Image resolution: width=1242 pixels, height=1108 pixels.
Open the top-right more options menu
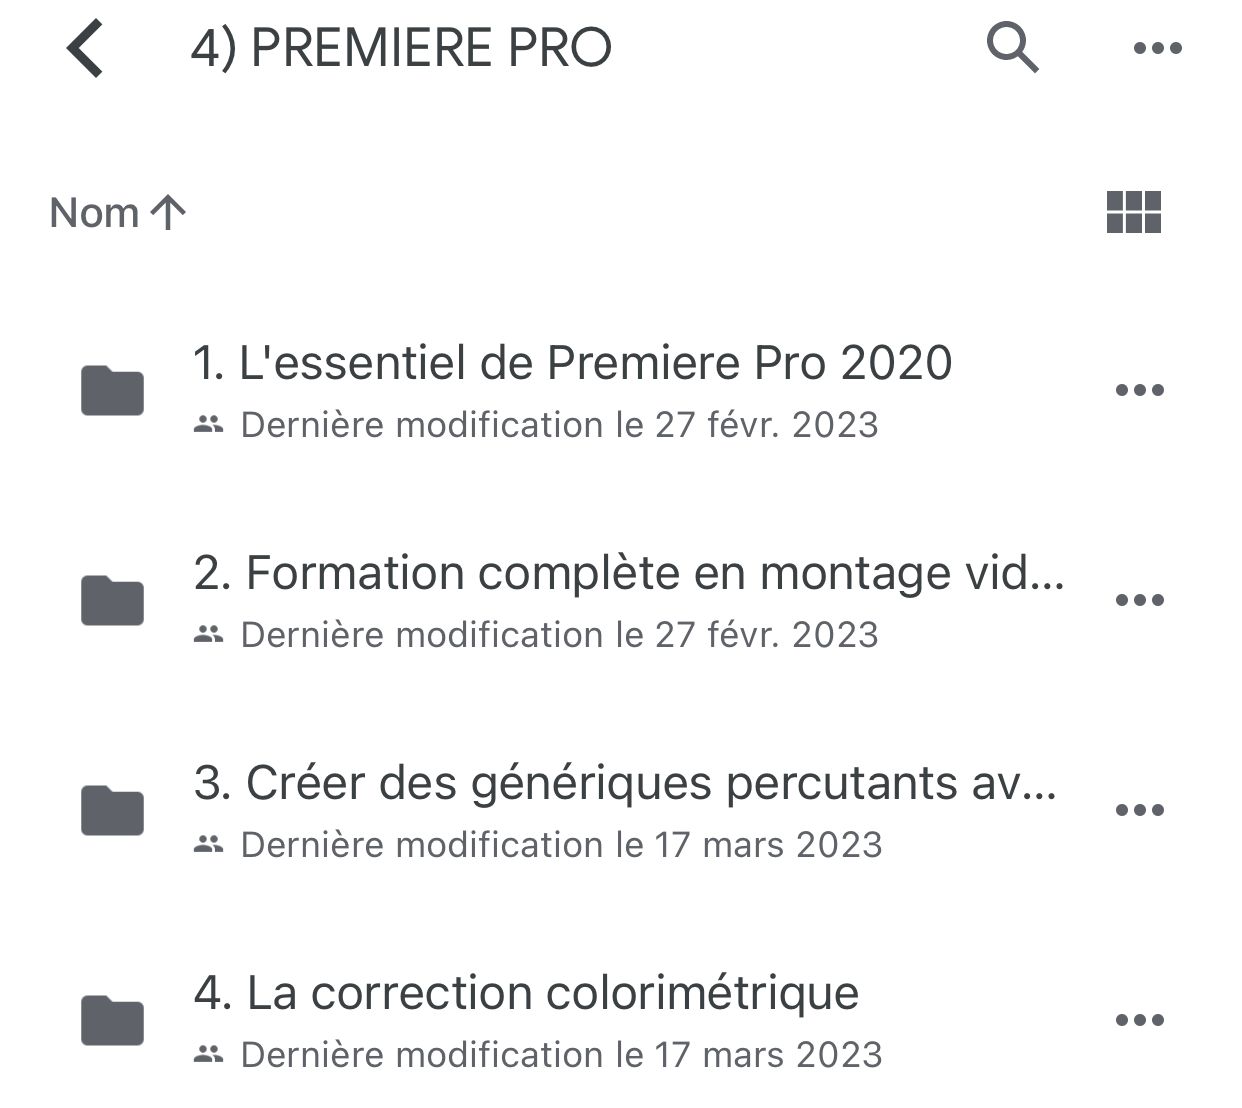(x=1158, y=48)
